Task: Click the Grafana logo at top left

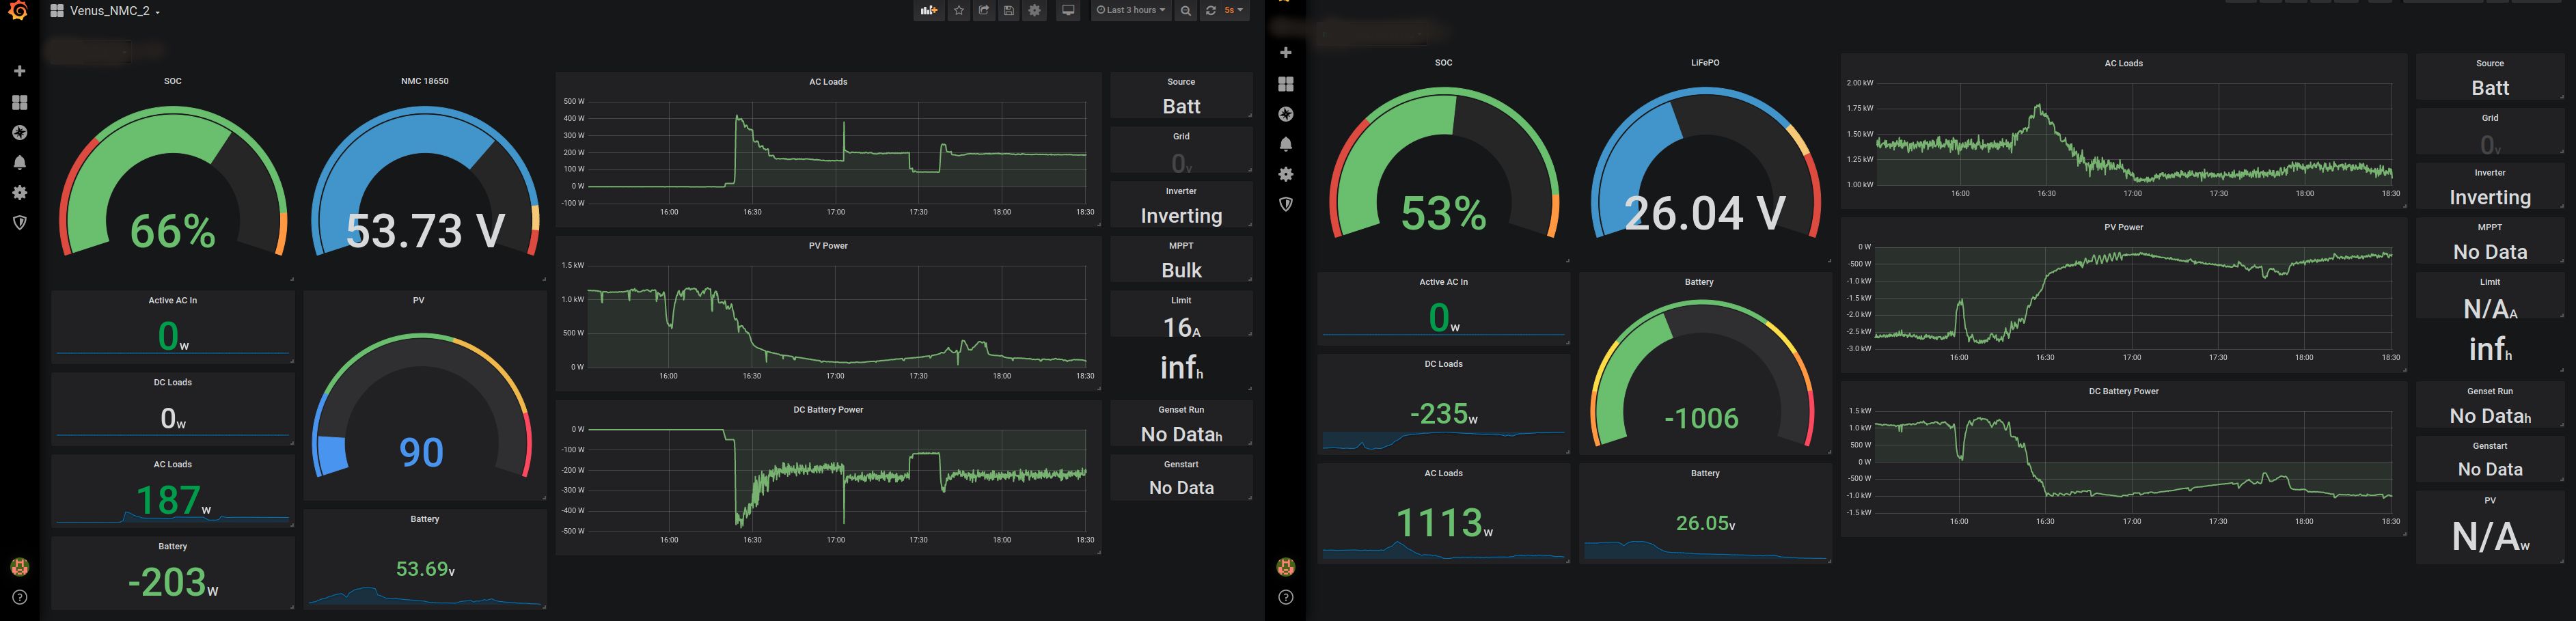Action: pyautogui.click(x=18, y=11)
